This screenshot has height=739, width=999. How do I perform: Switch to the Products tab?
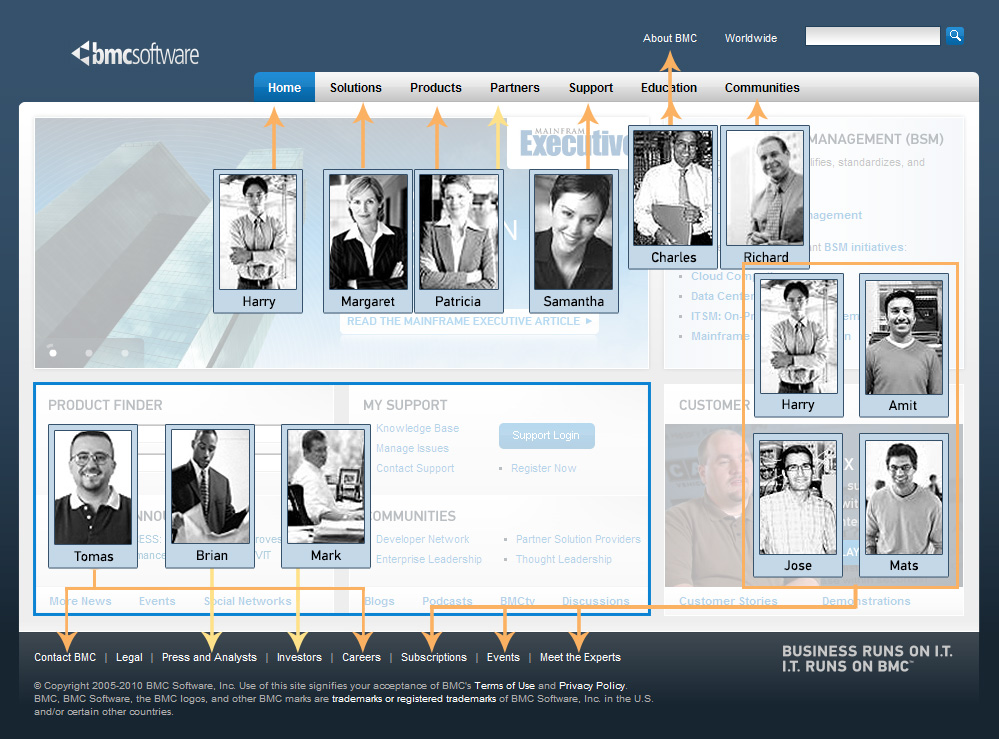435,87
